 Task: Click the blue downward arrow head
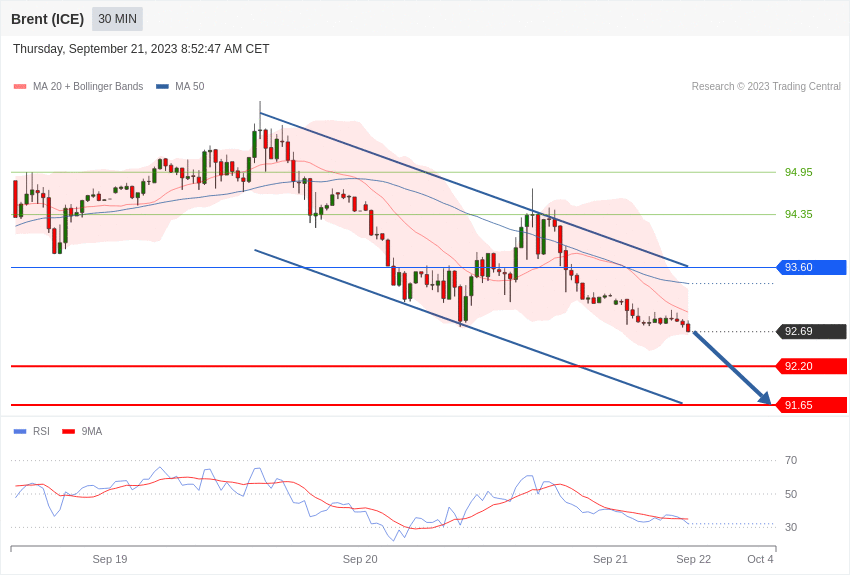click(x=765, y=398)
